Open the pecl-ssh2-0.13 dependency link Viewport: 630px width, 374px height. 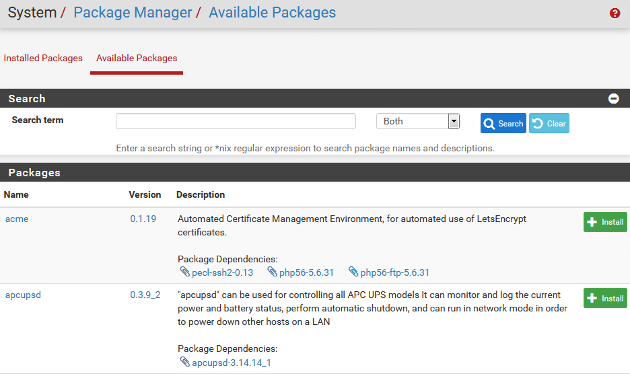tap(222, 273)
